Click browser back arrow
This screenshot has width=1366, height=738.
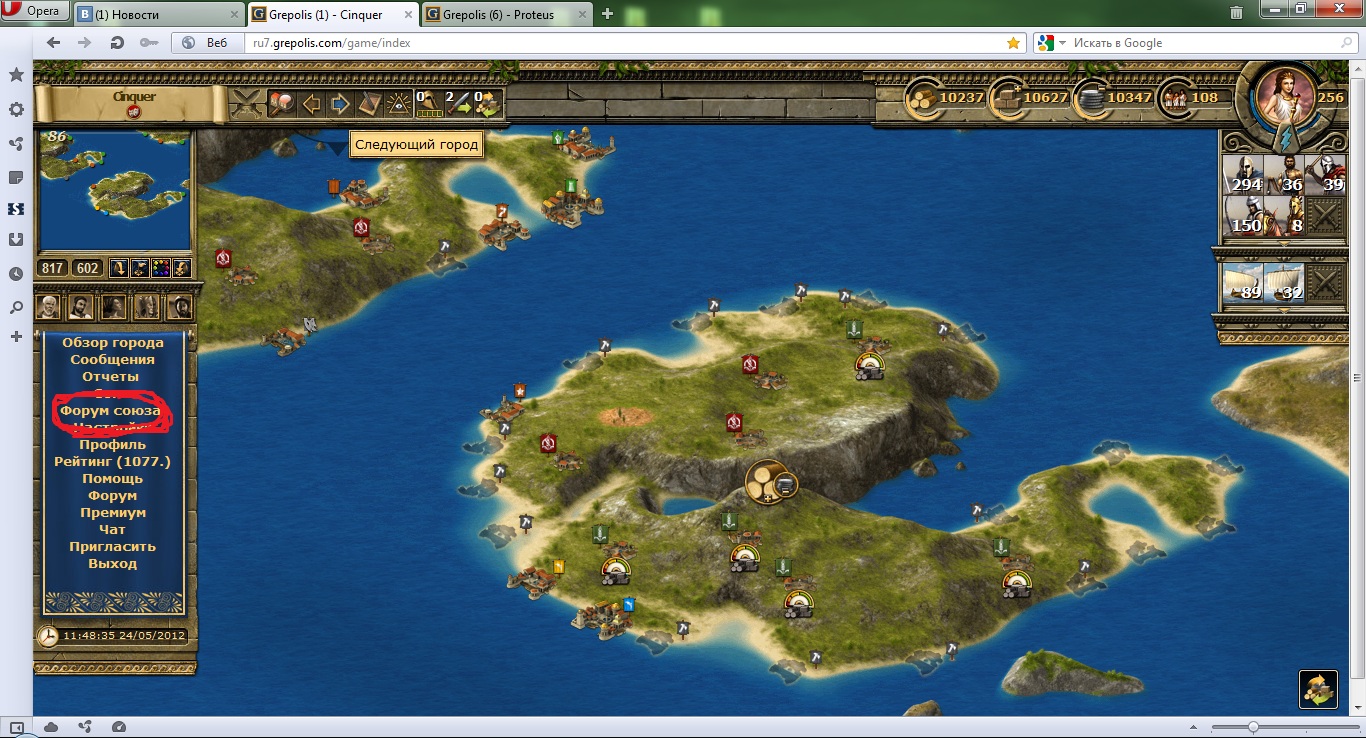(x=53, y=43)
